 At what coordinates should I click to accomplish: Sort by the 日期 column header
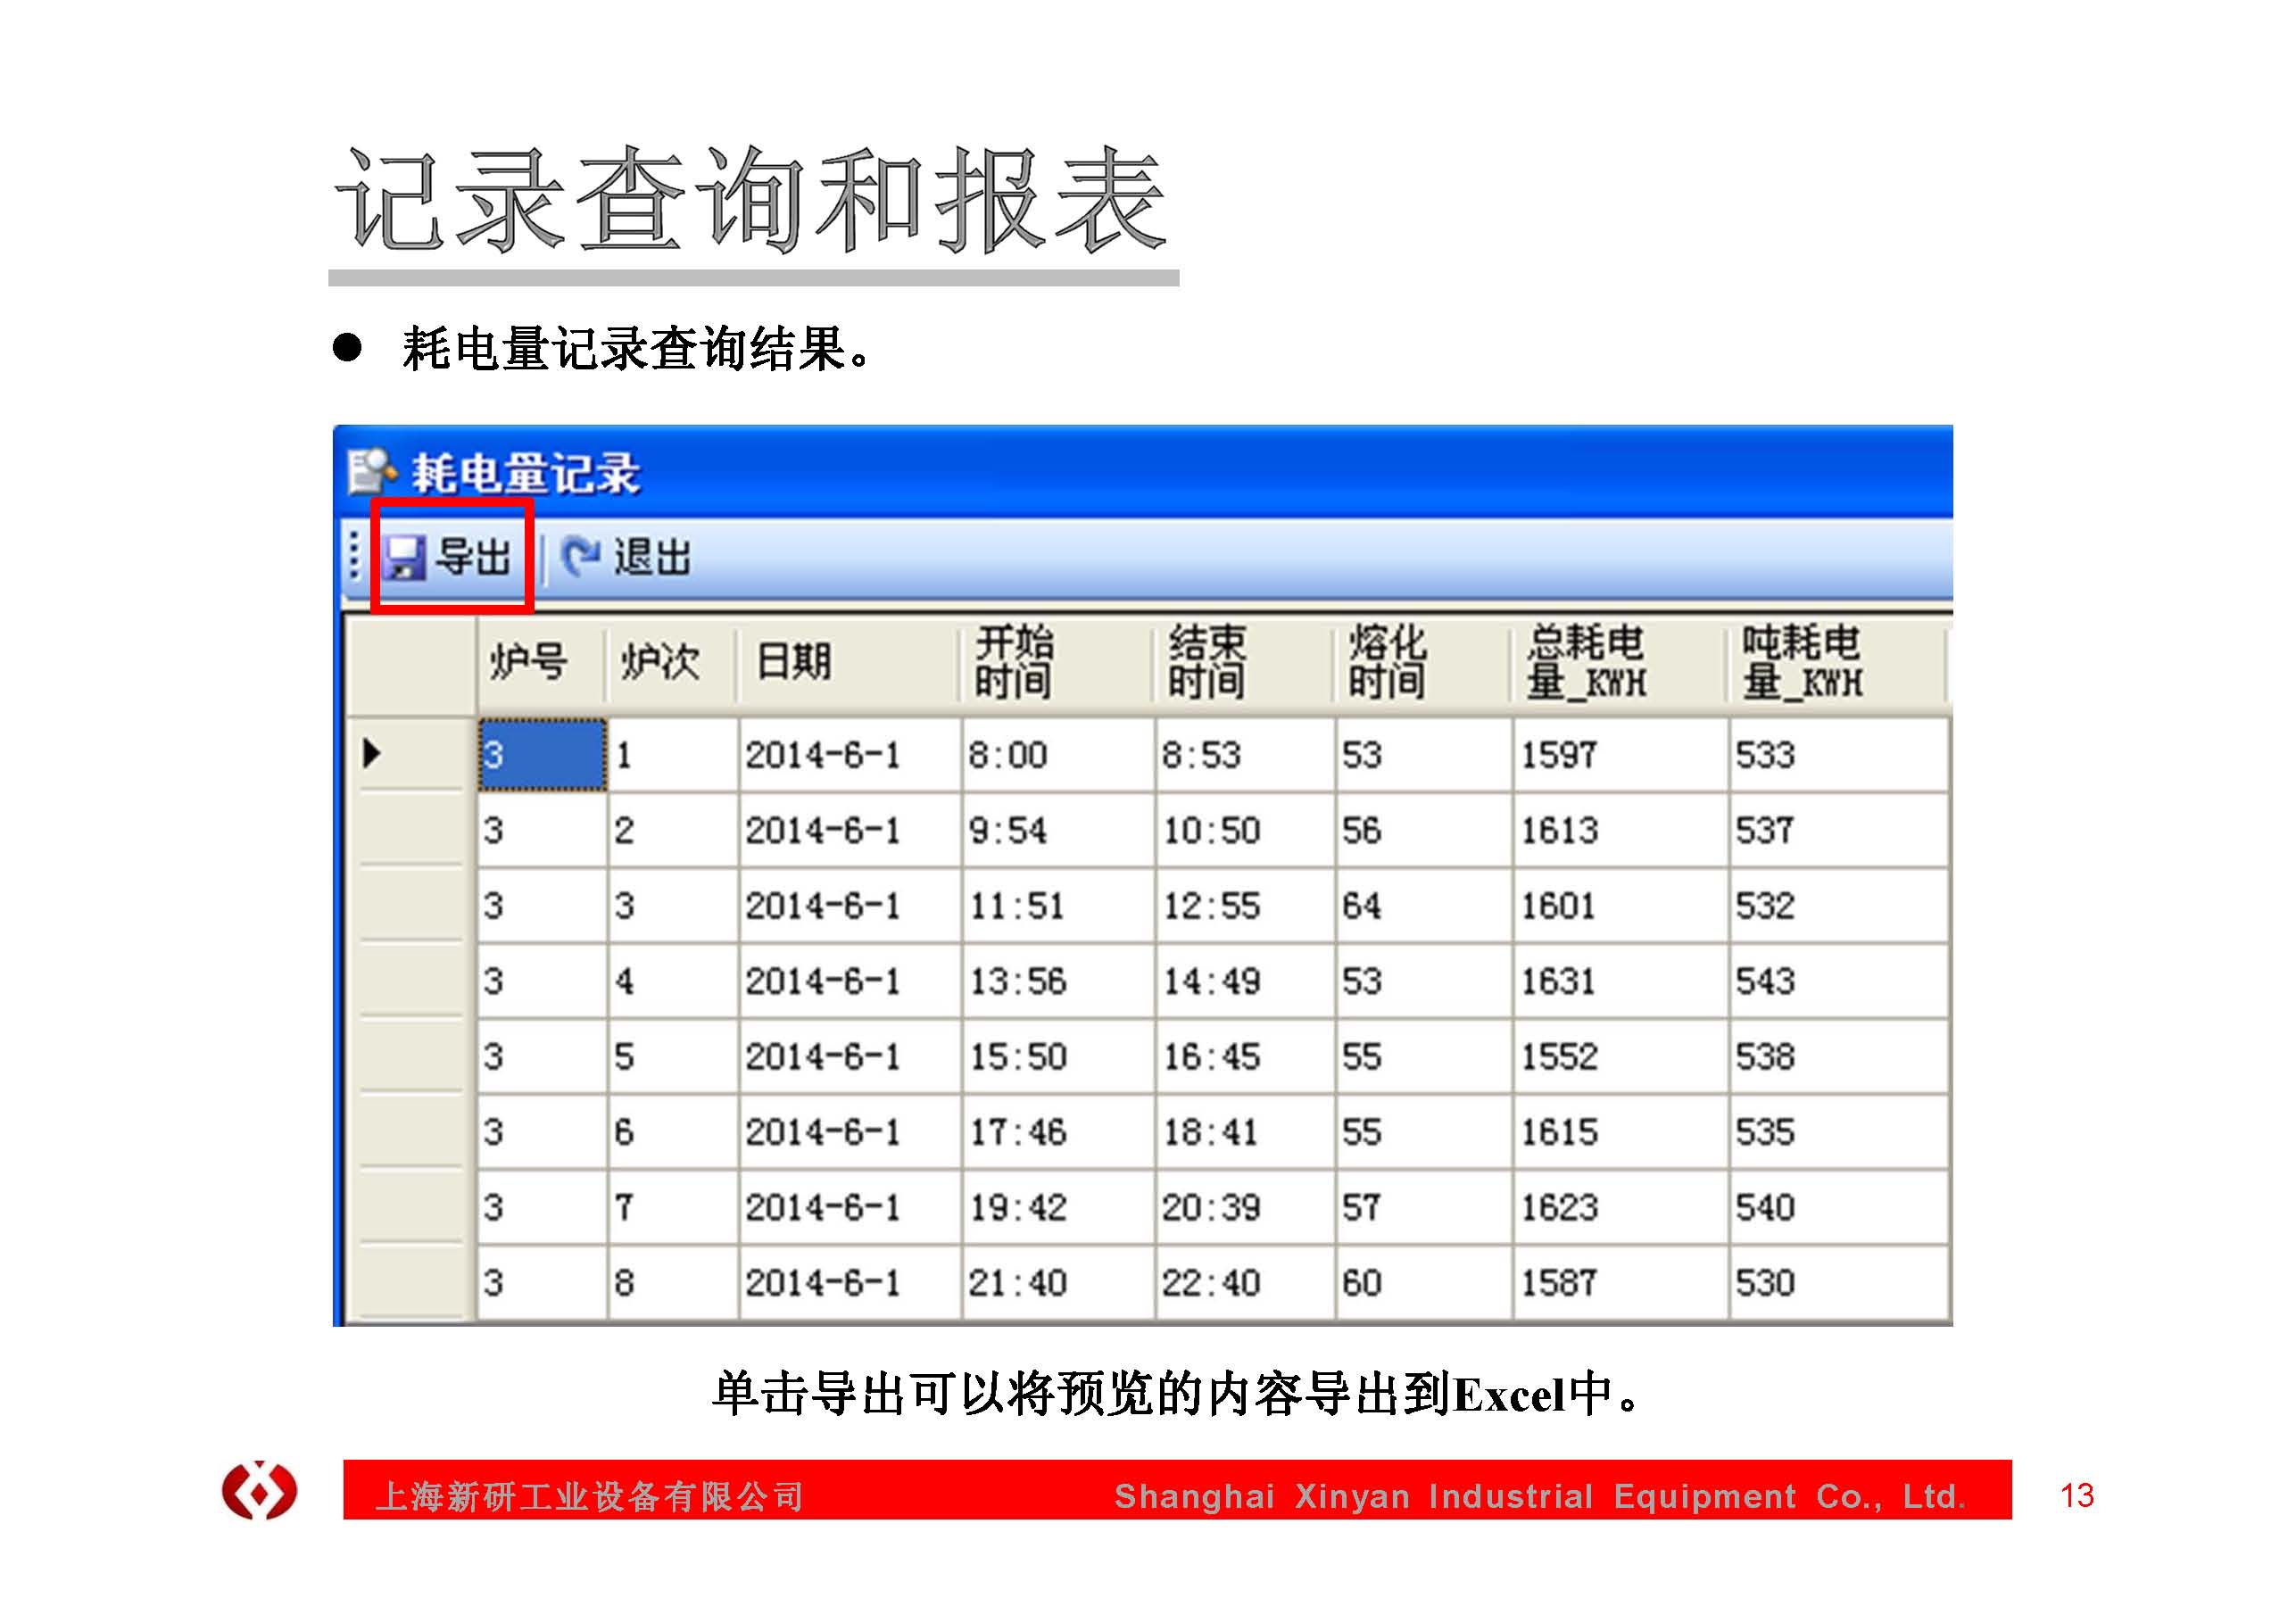point(848,662)
